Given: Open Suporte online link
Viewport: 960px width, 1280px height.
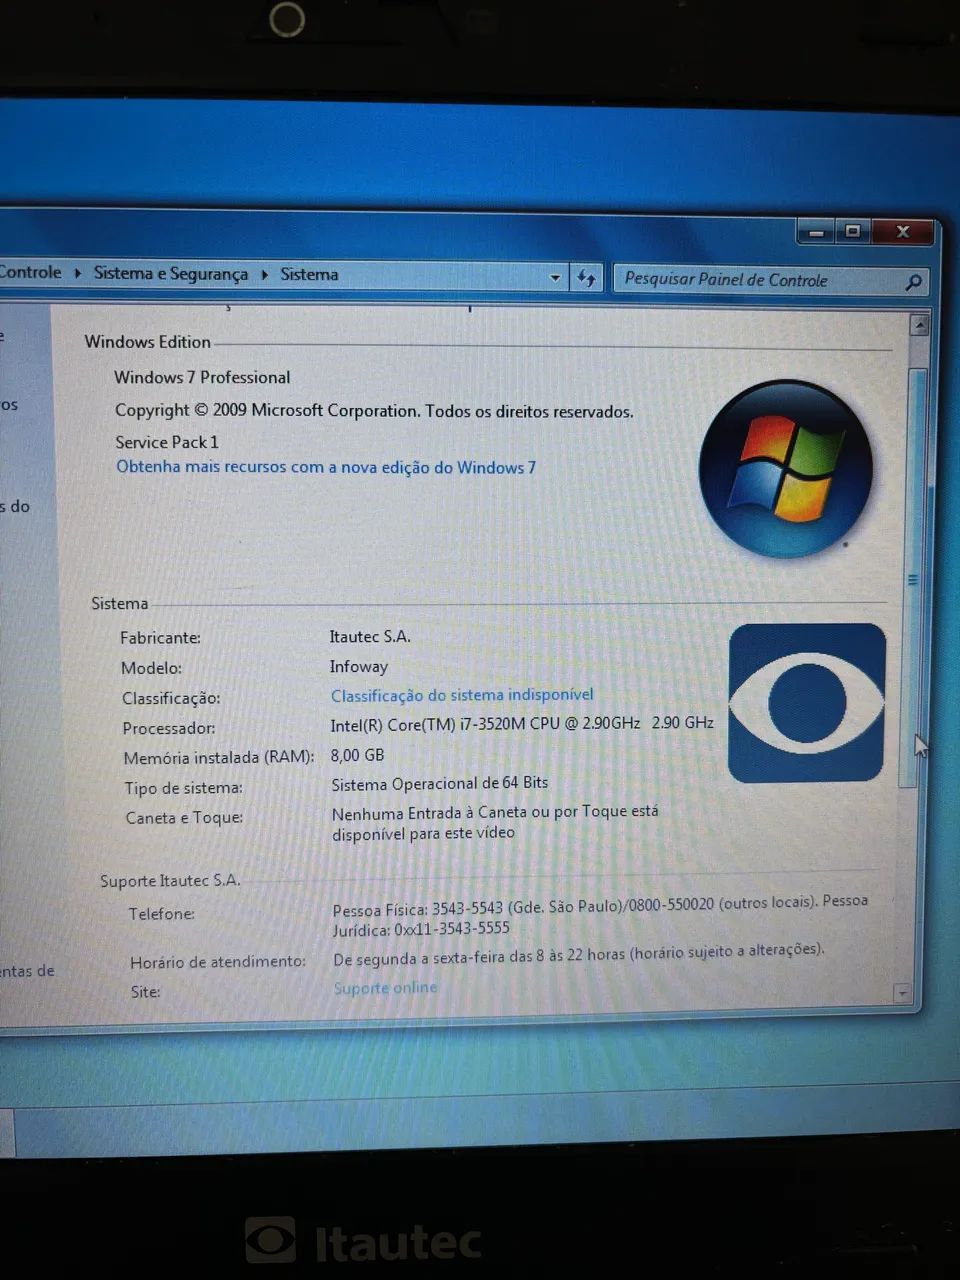Looking at the screenshot, I should tap(385, 988).
